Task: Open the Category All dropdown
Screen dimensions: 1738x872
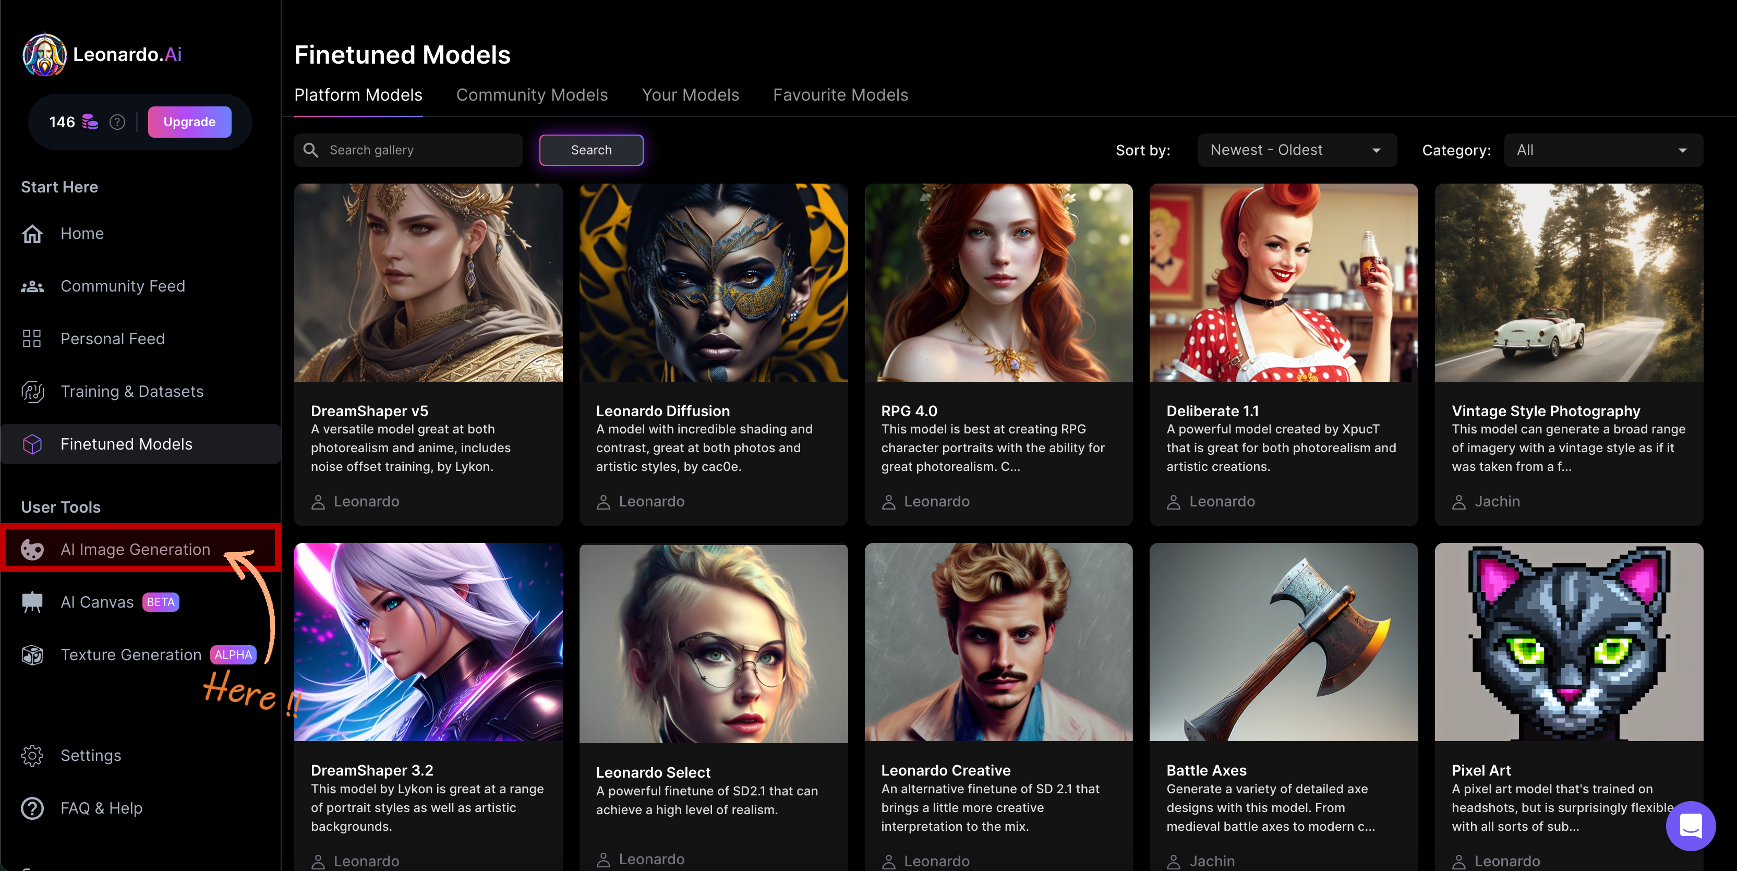Action: click(1603, 150)
